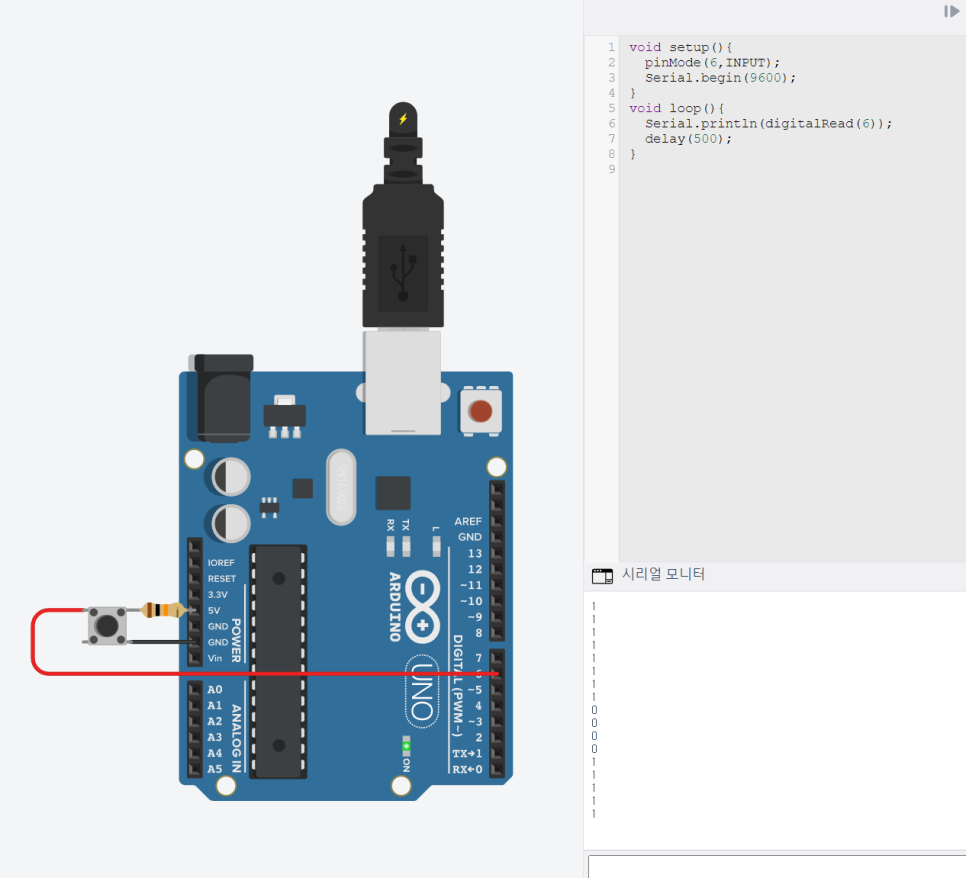
Task: Focus the serial monitor input field
Action: 776,866
